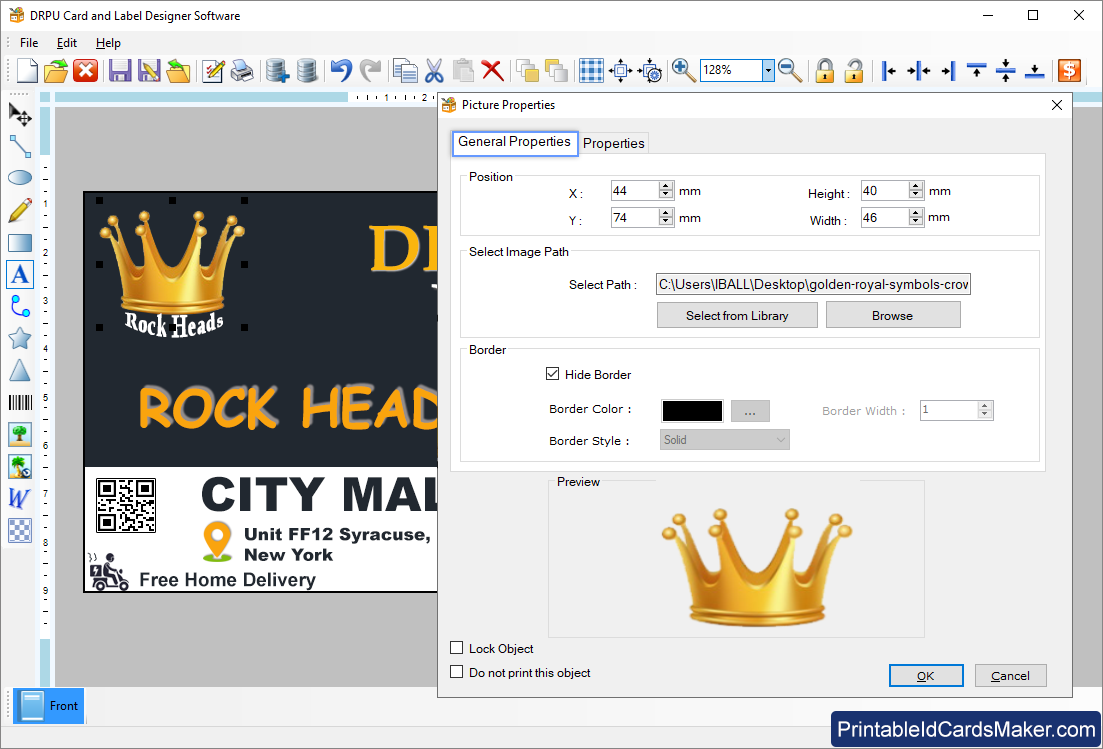Close the Picture Properties dialog
Image resolution: width=1103 pixels, height=749 pixels.
click(1057, 105)
